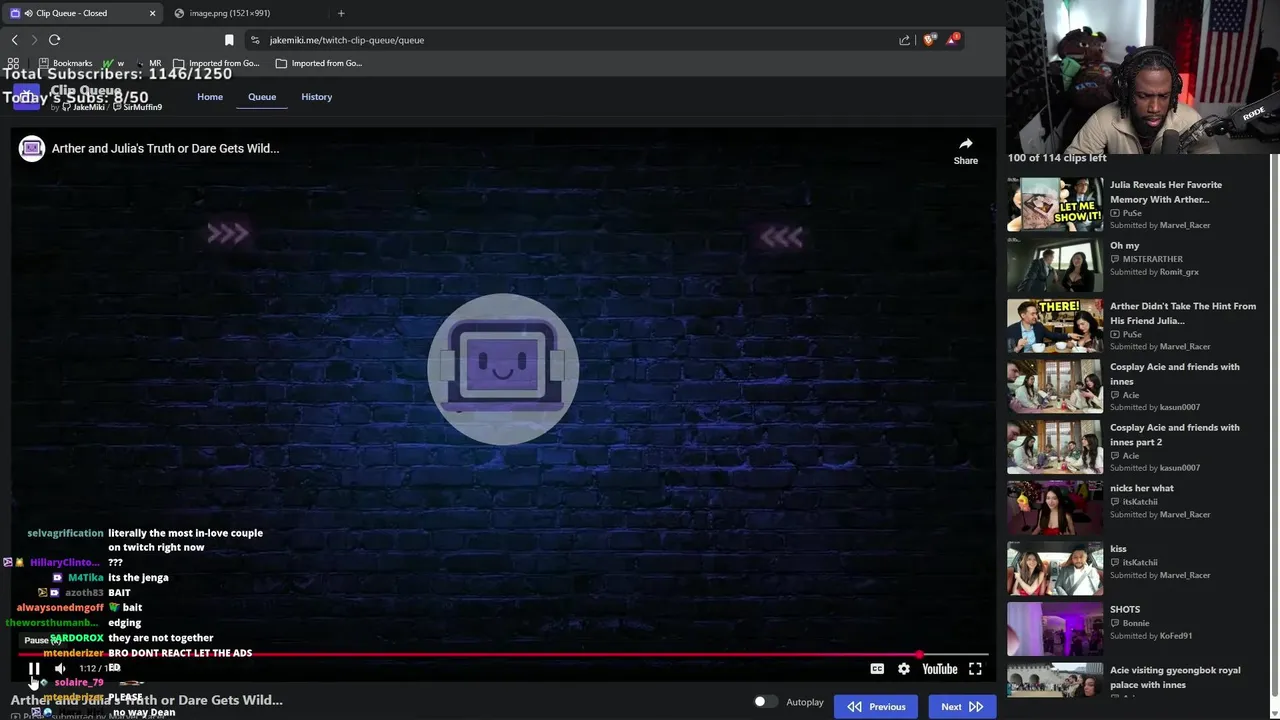
Task: Mute the video using the speaker icon
Action: point(60,669)
